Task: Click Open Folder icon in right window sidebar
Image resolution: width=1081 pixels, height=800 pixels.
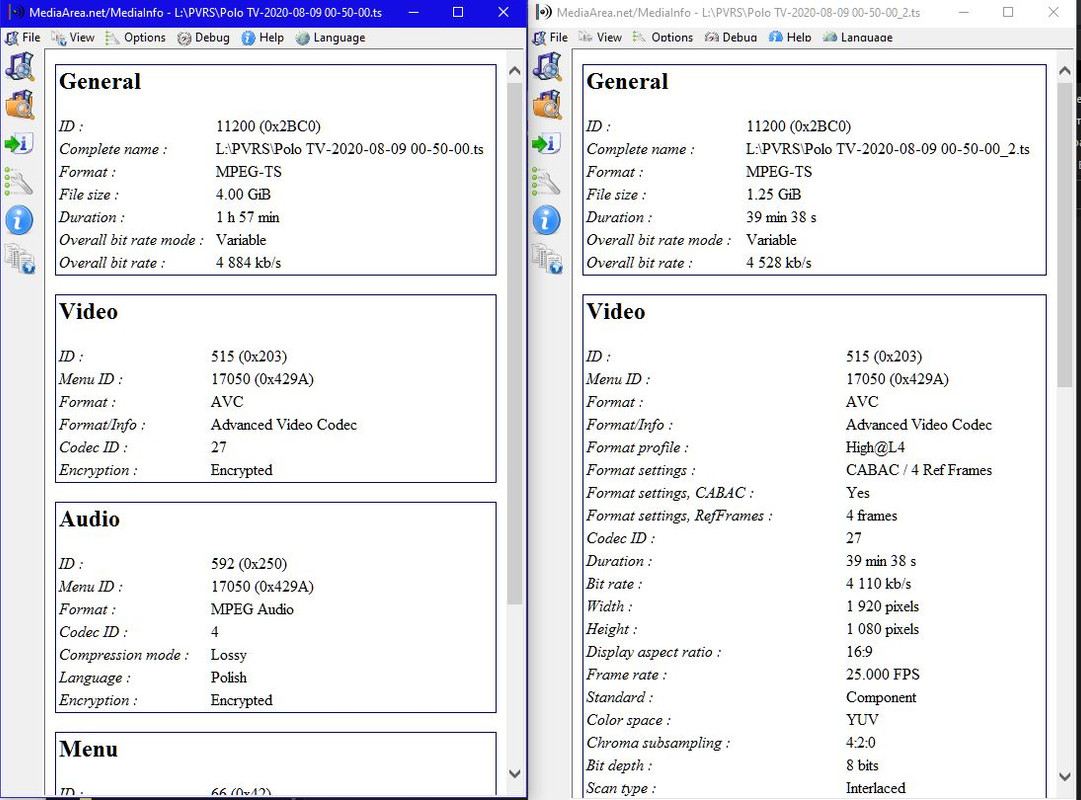Action: coord(547,106)
